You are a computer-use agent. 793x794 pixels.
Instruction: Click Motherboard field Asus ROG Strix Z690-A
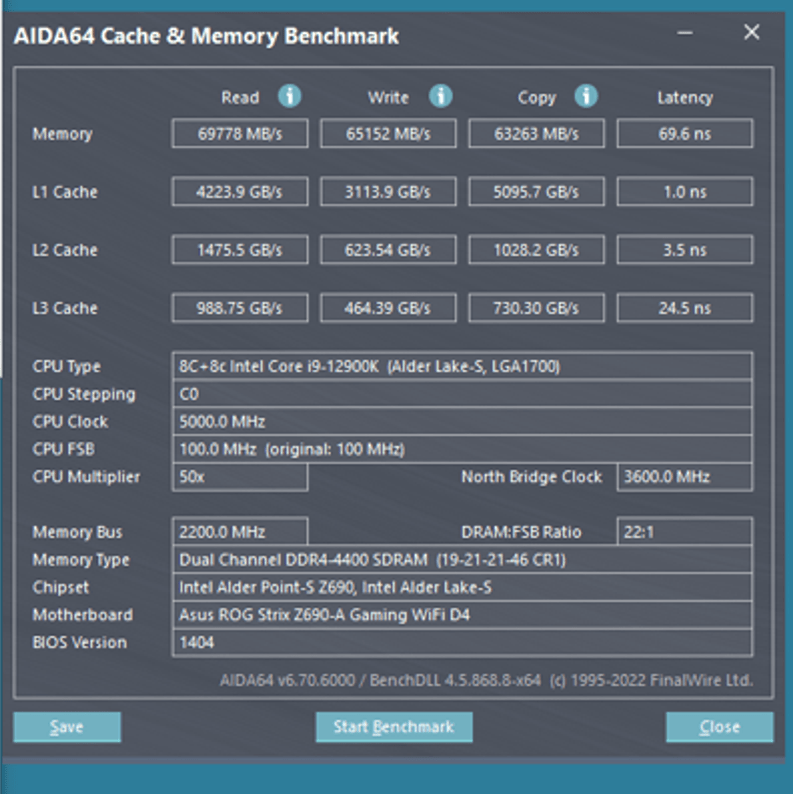pyautogui.click(x=462, y=615)
